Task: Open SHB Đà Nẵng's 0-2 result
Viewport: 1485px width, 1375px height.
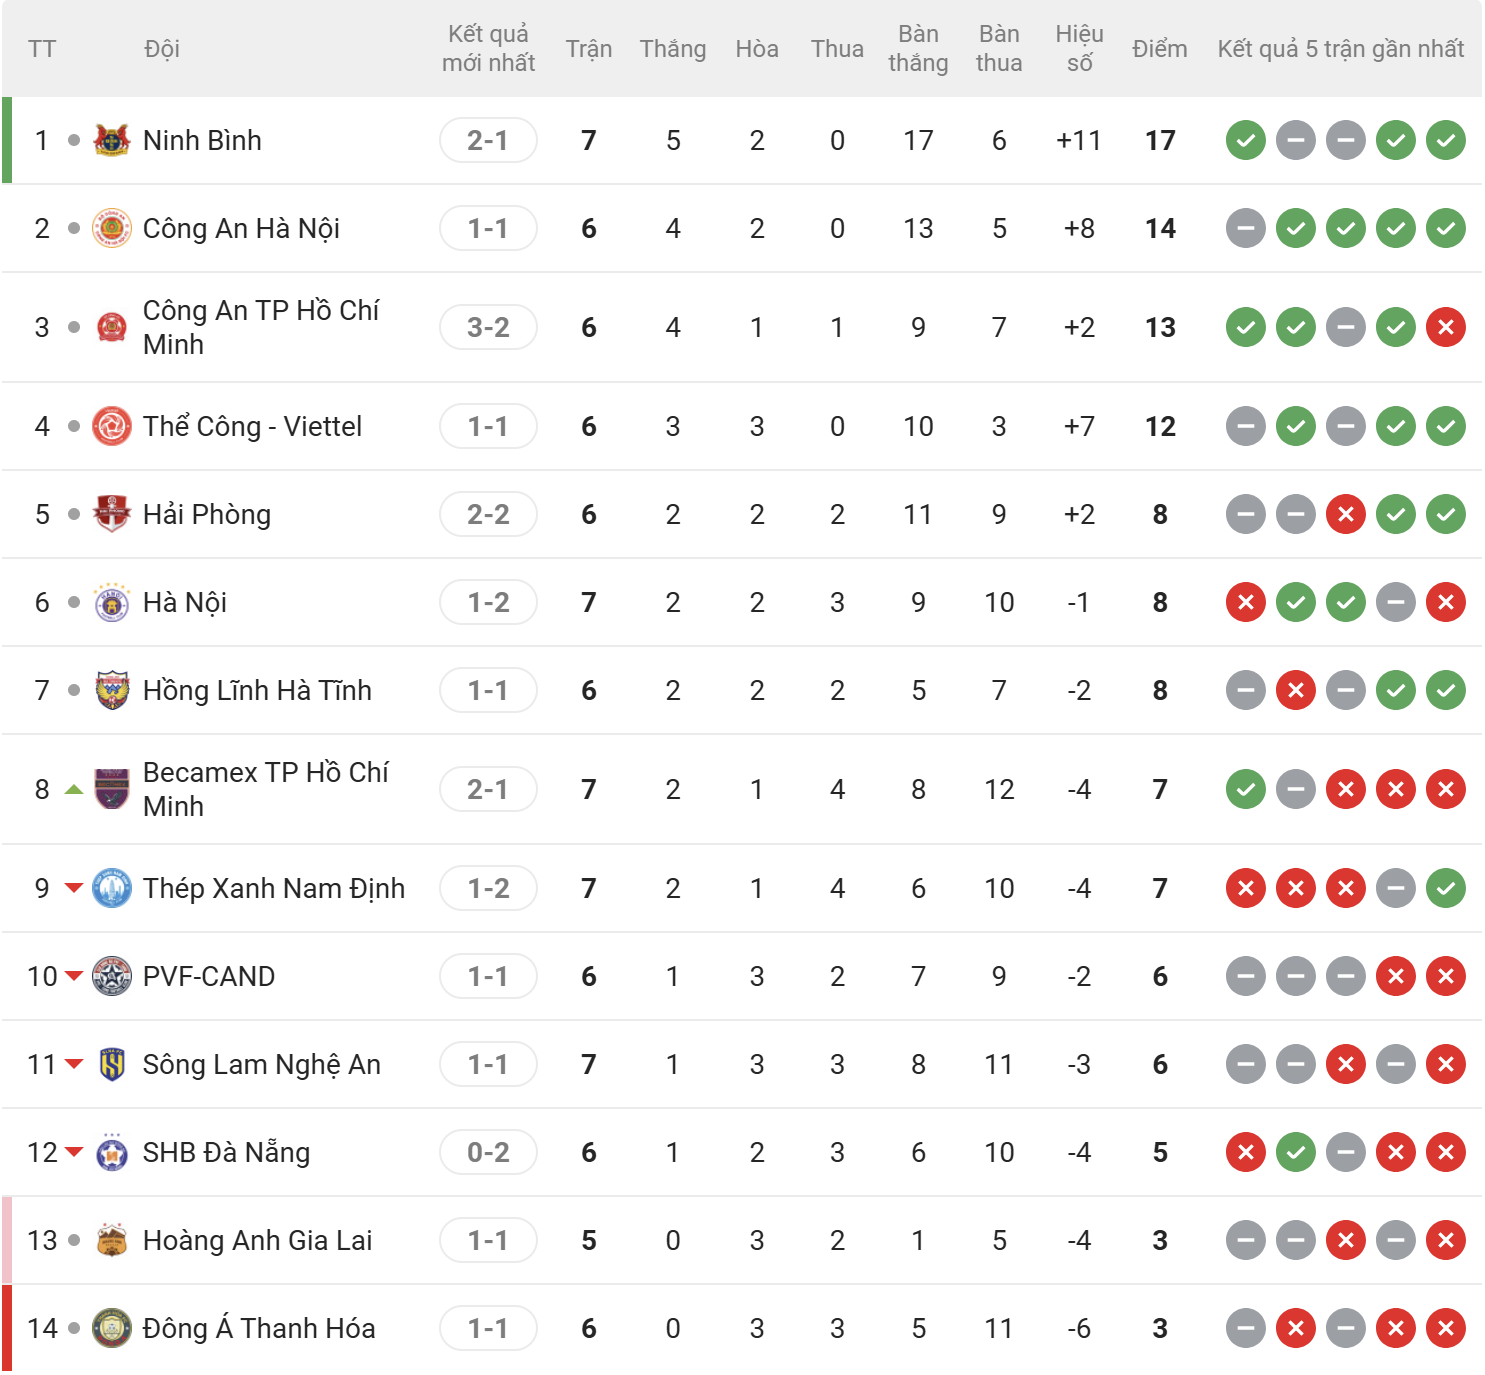Action: click(488, 1152)
